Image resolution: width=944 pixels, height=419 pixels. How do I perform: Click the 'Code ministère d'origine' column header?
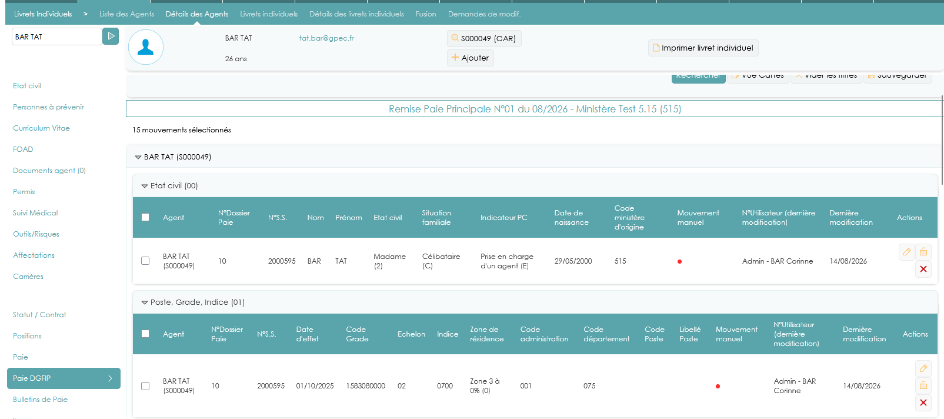[630, 217]
